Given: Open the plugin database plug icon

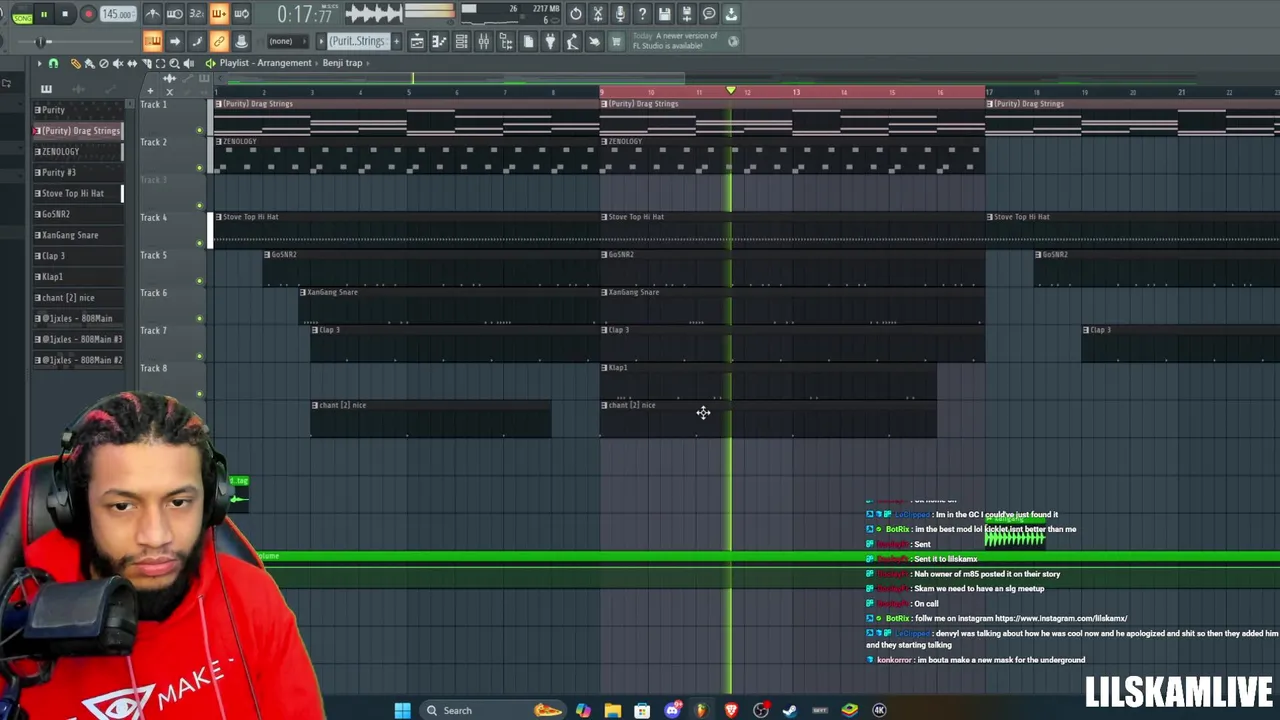Looking at the screenshot, I should (550, 41).
